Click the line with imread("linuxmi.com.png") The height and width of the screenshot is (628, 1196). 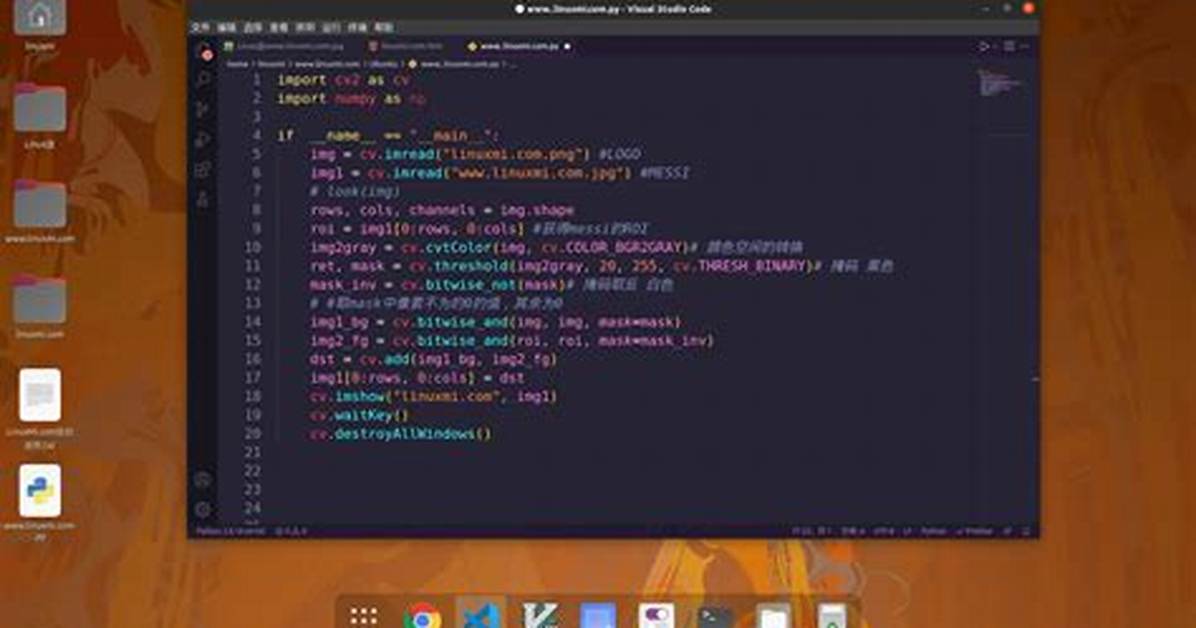pyautogui.click(x=475, y=154)
